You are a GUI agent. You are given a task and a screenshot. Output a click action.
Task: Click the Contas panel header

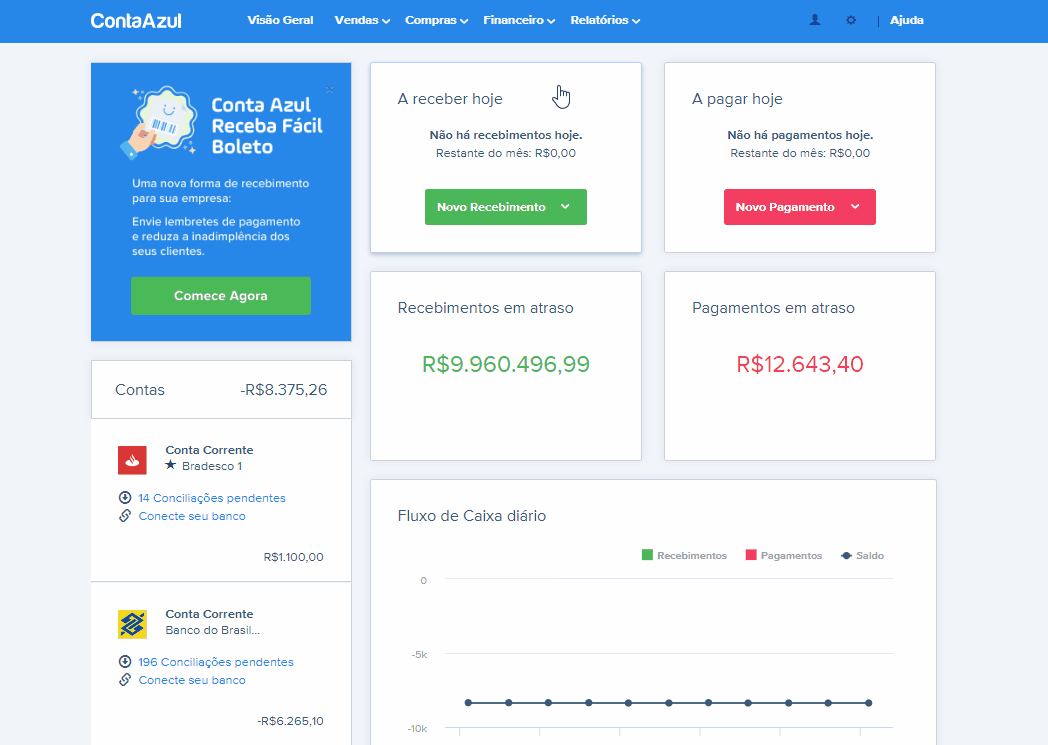pyautogui.click(x=221, y=390)
